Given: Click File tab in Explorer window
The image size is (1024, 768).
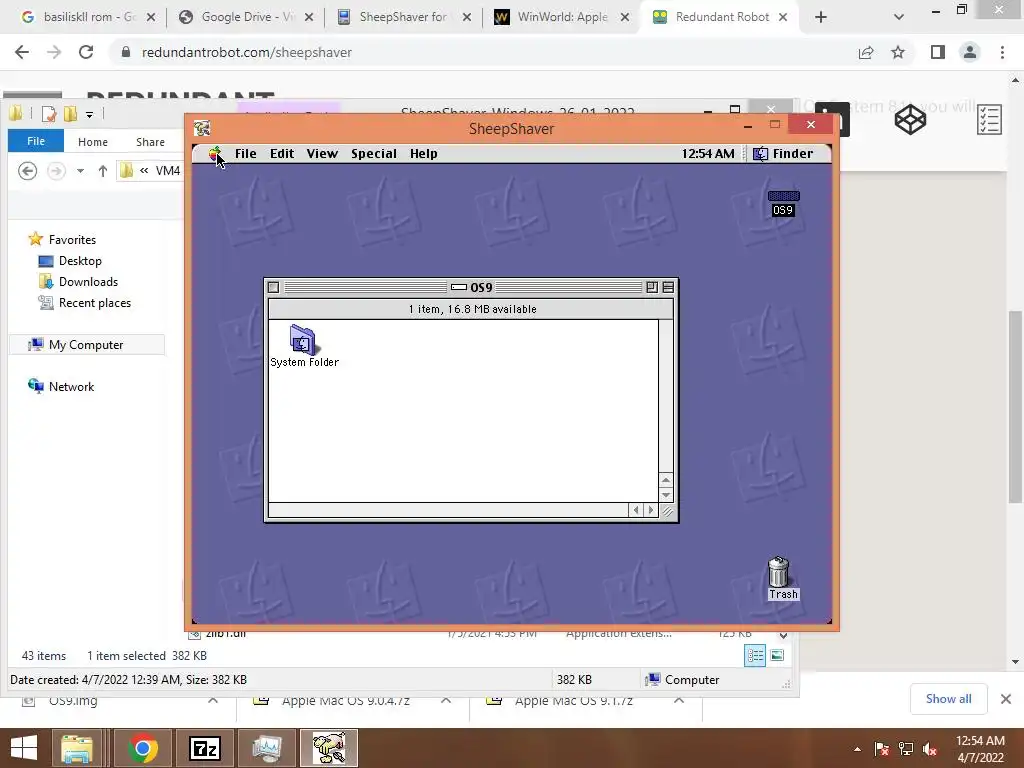Looking at the screenshot, I should tap(36, 141).
